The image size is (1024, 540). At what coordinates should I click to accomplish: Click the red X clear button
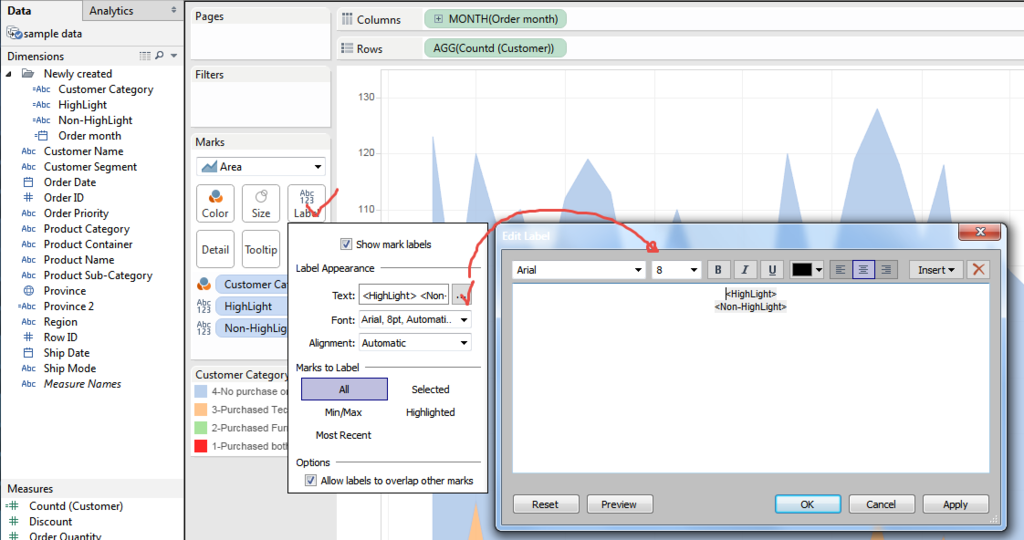[978, 269]
